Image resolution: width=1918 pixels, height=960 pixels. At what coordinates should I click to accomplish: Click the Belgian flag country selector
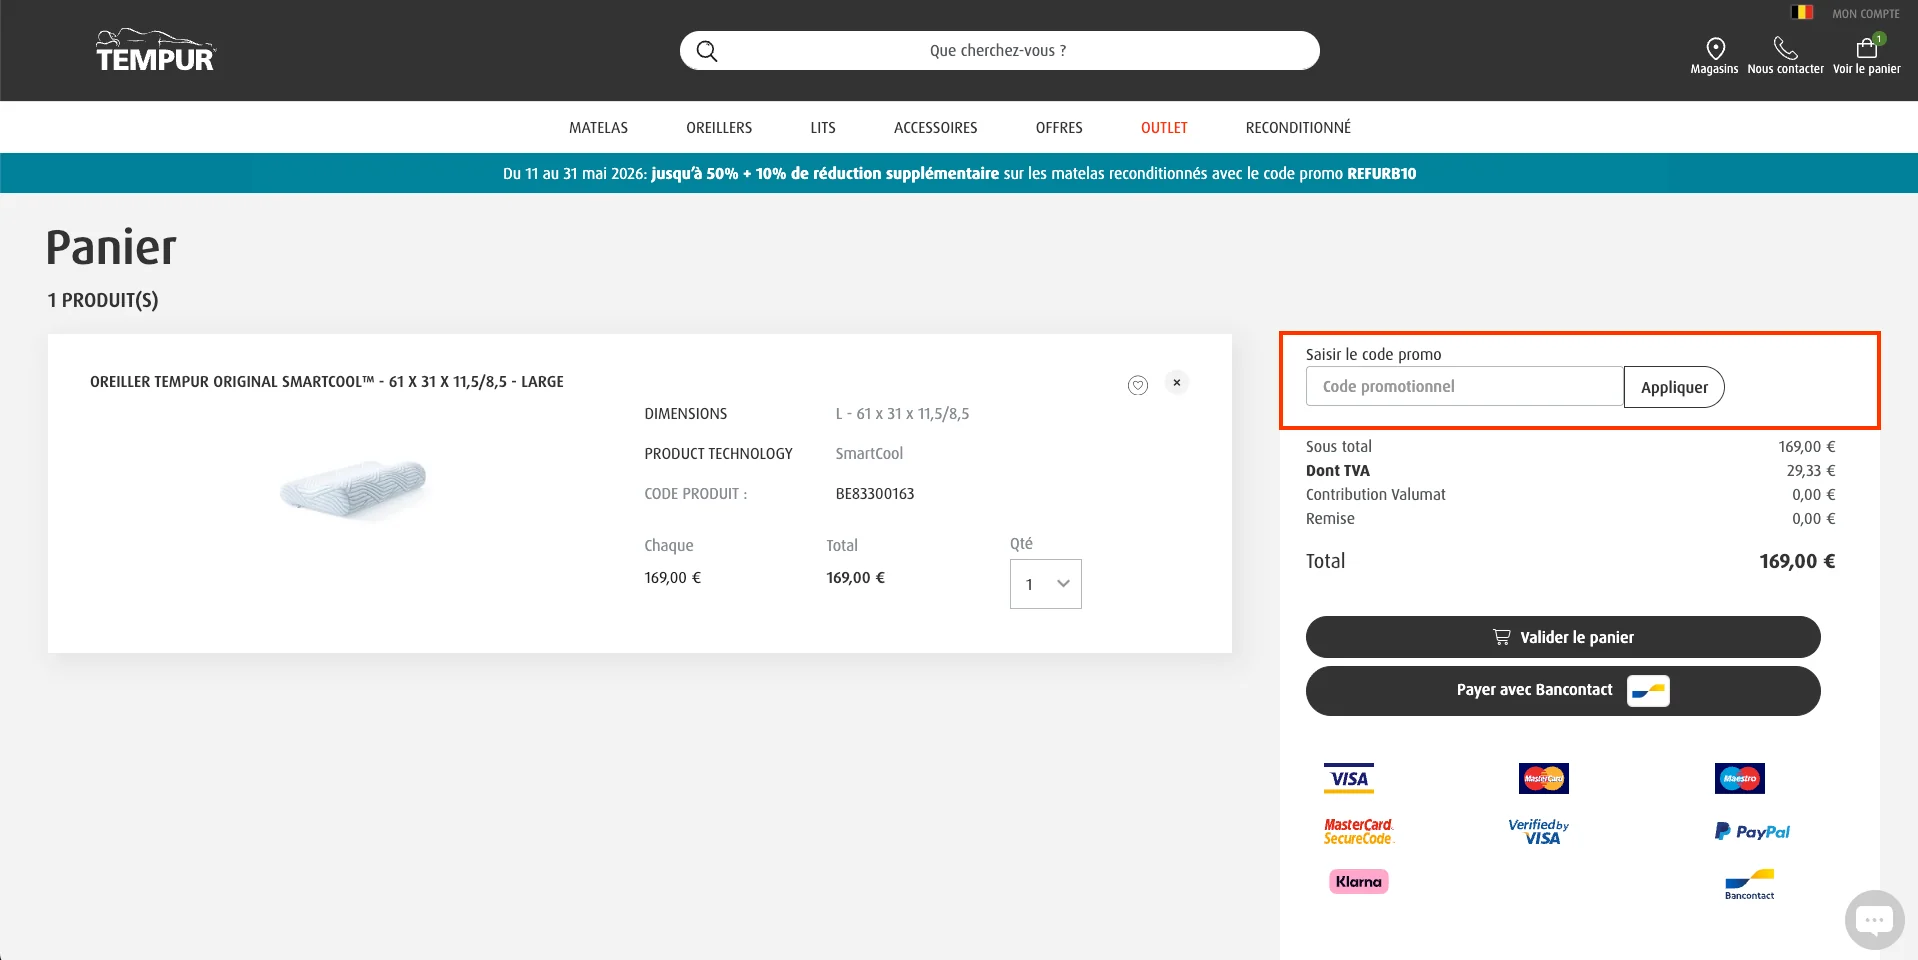click(1802, 13)
